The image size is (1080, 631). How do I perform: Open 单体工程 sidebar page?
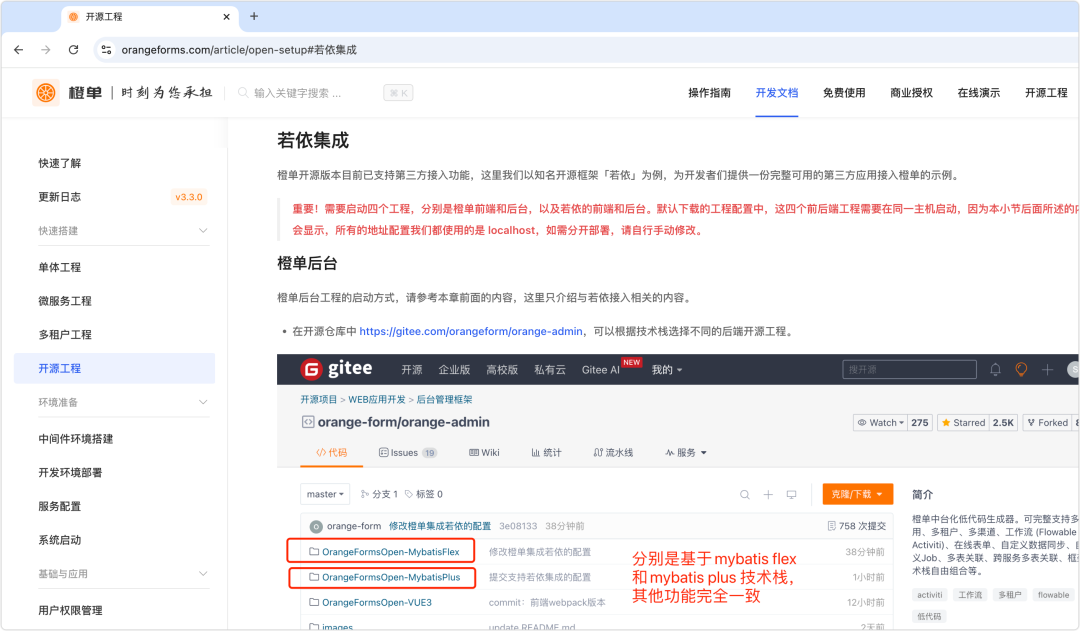point(59,267)
